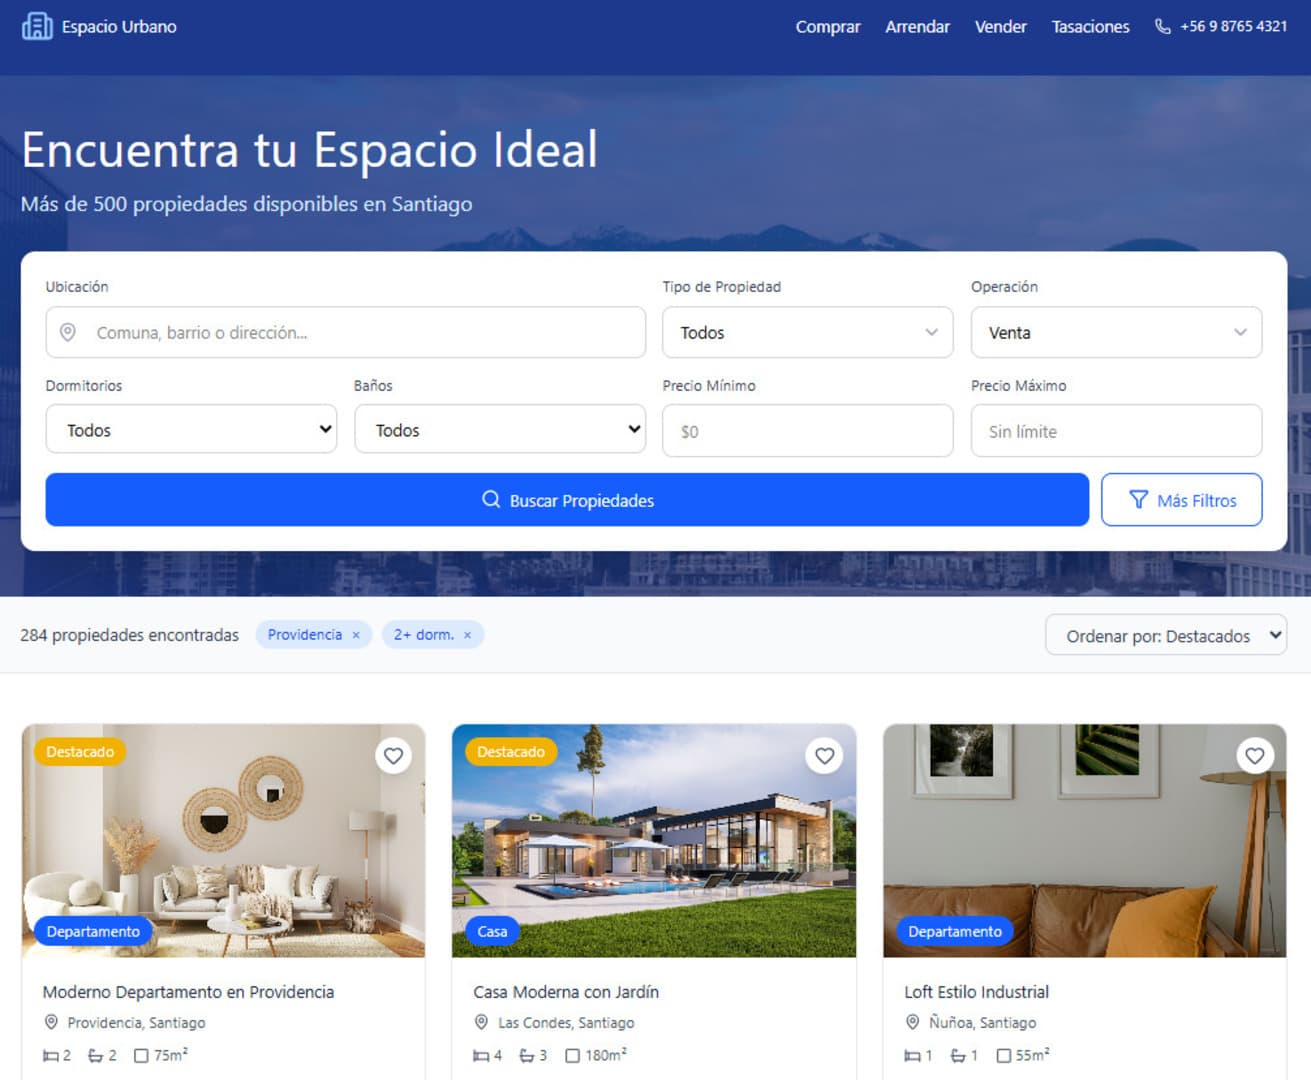
Task: Click the Espacio Urbano building logo icon
Action: (37, 26)
